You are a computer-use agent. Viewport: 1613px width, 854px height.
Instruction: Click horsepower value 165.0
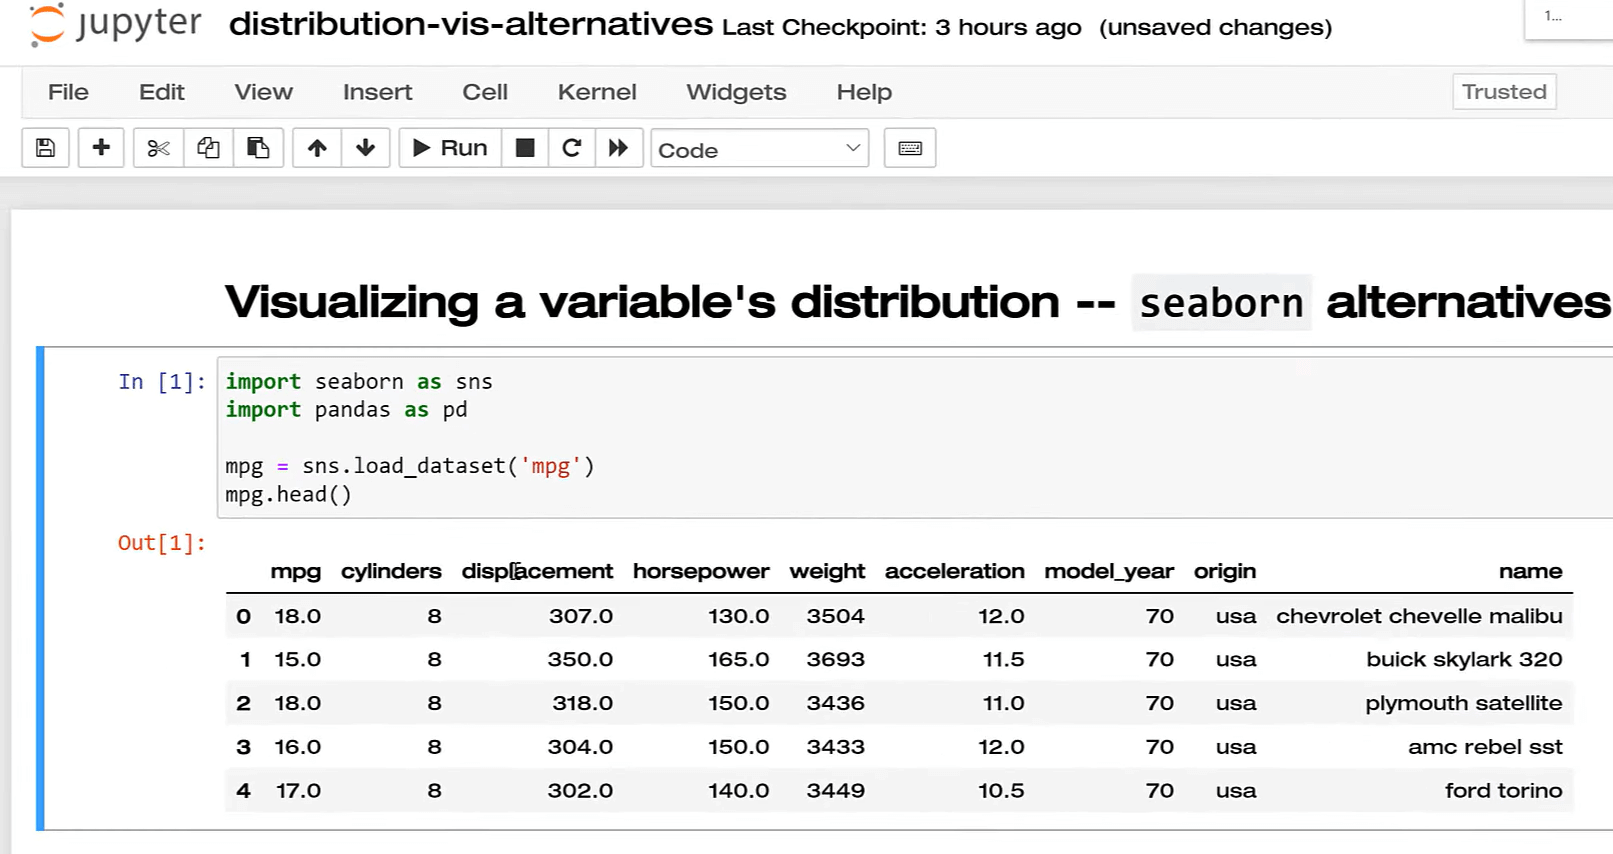739,659
